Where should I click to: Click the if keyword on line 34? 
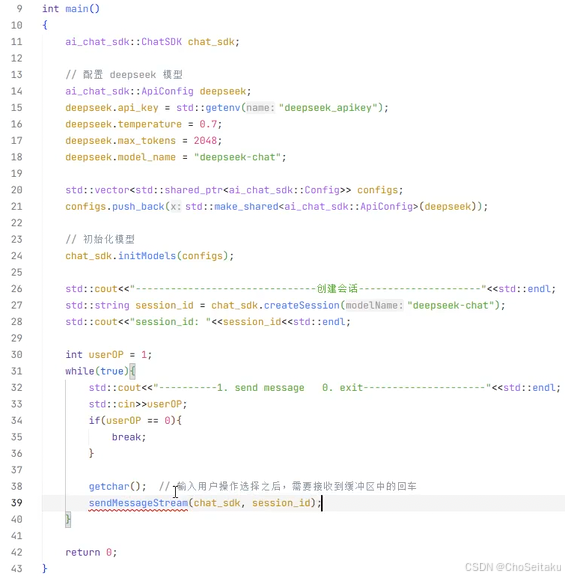pyautogui.click(x=94, y=421)
